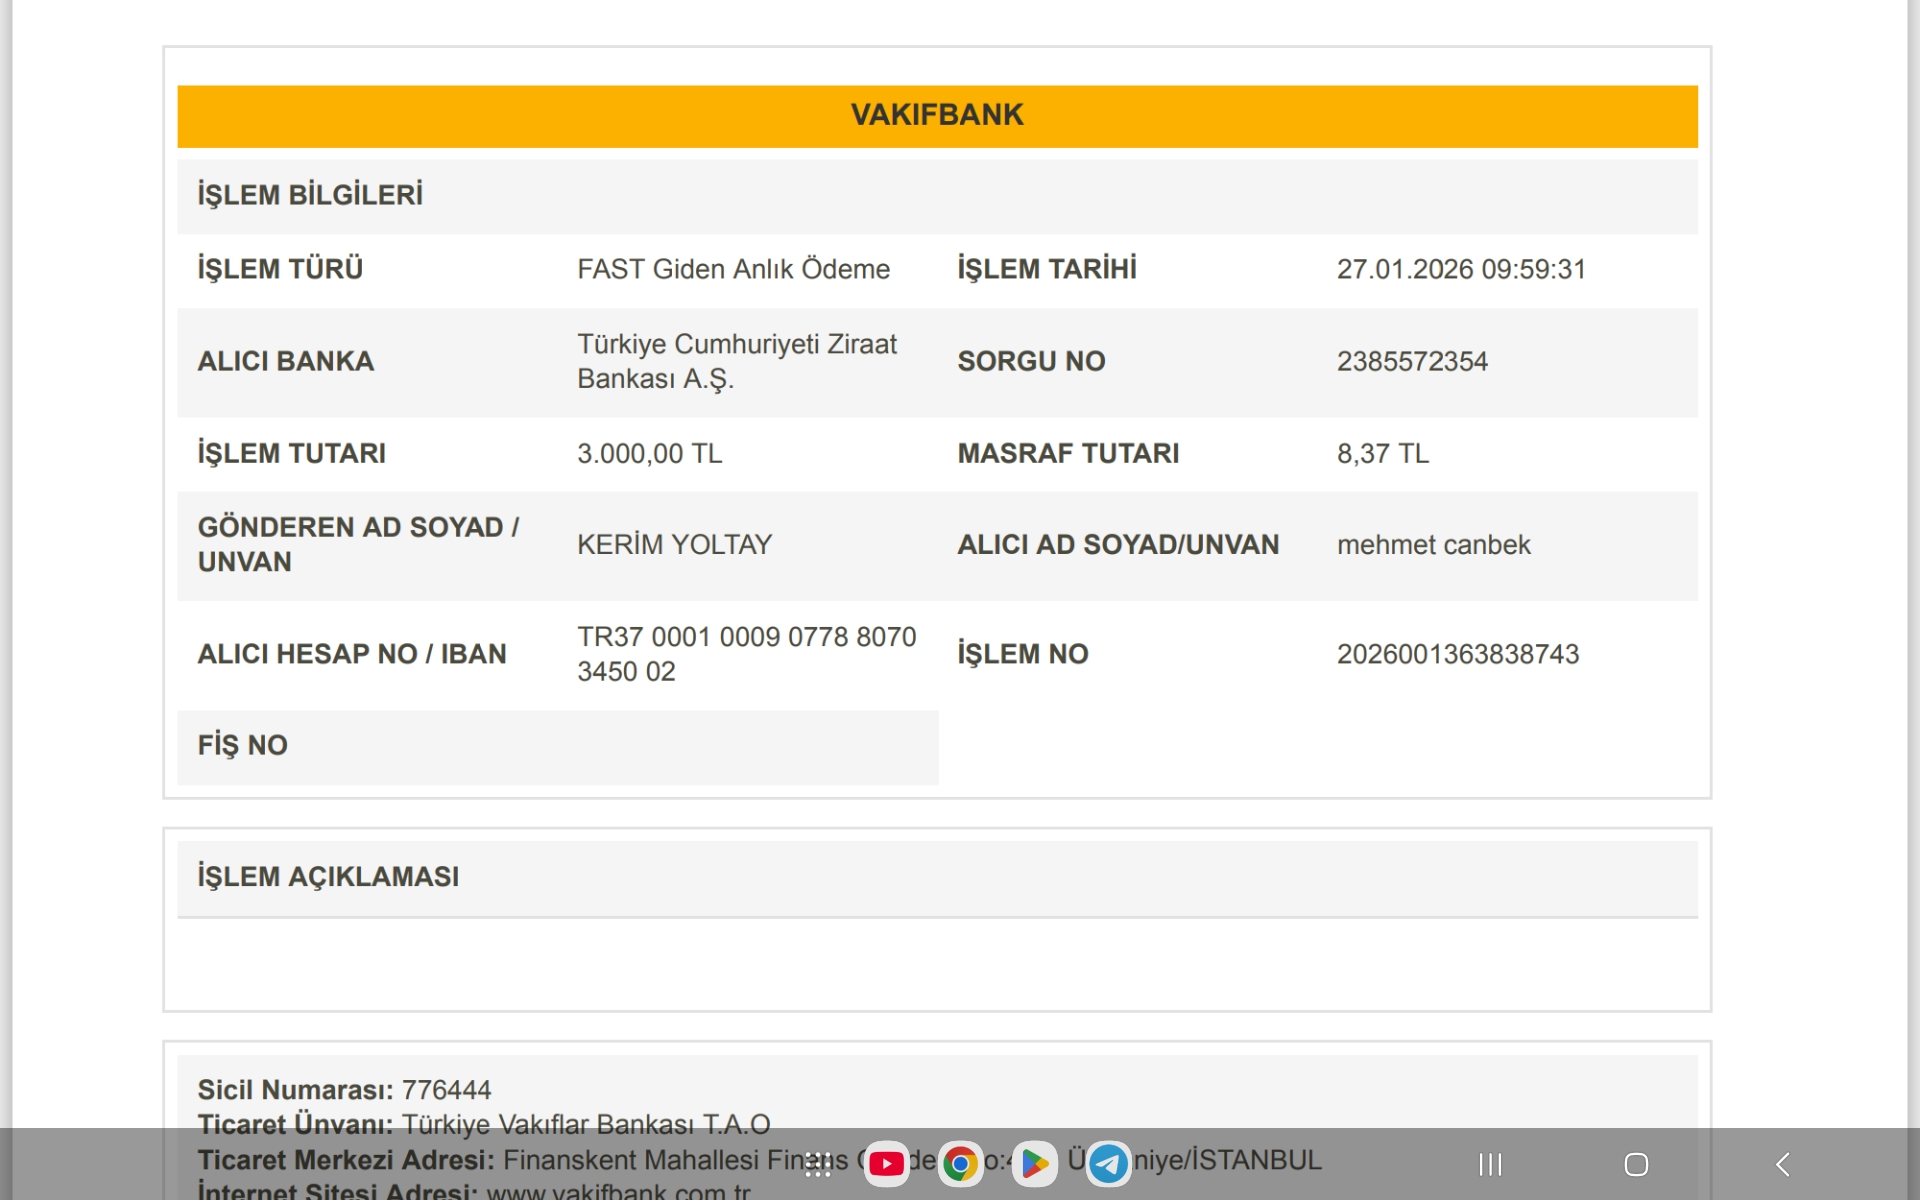Screen dimensions: 1920x1200
Task: Select the İŞLEM TÜRÜ label
Action: [280, 269]
